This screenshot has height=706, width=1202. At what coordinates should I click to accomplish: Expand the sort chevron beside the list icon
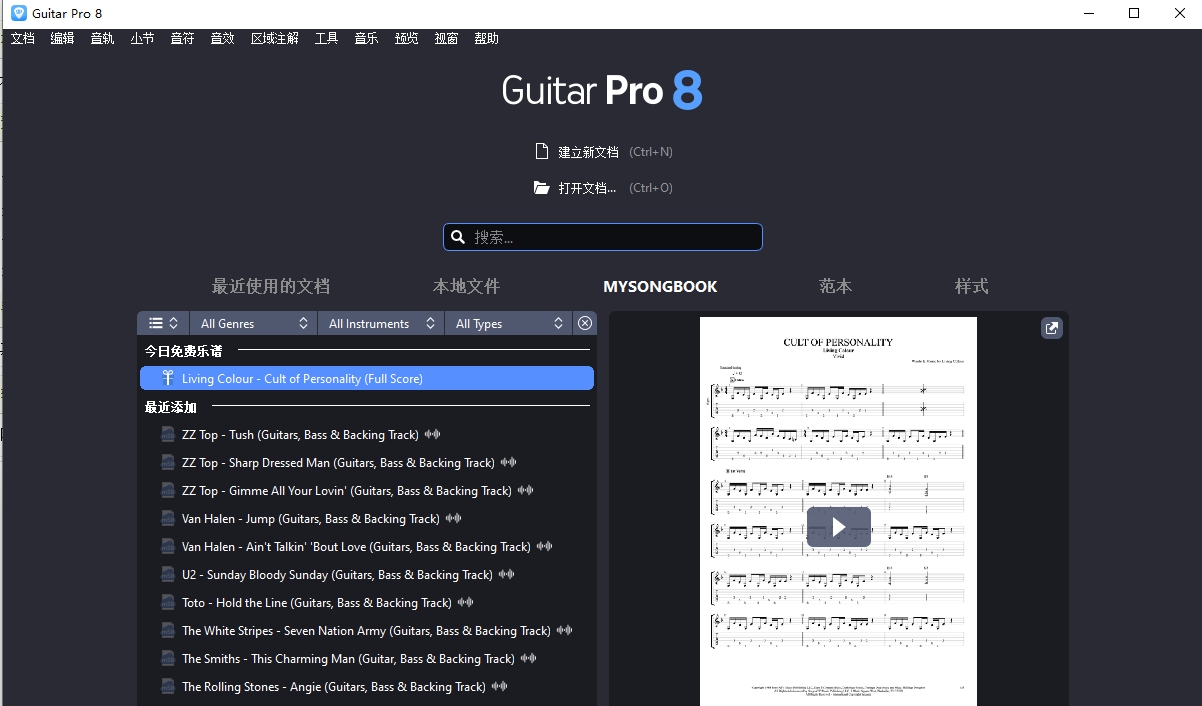pyautogui.click(x=174, y=322)
